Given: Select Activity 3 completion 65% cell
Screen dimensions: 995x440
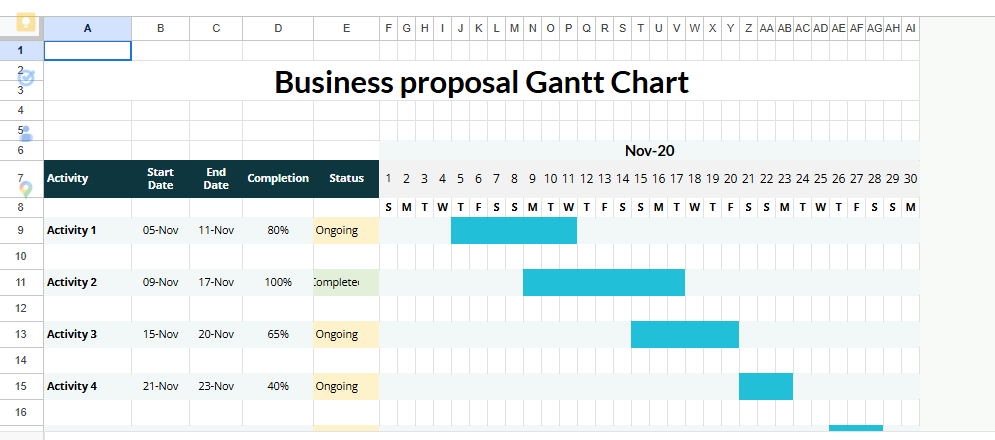Looking at the screenshot, I should pyautogui.click(x=278, y=334).
